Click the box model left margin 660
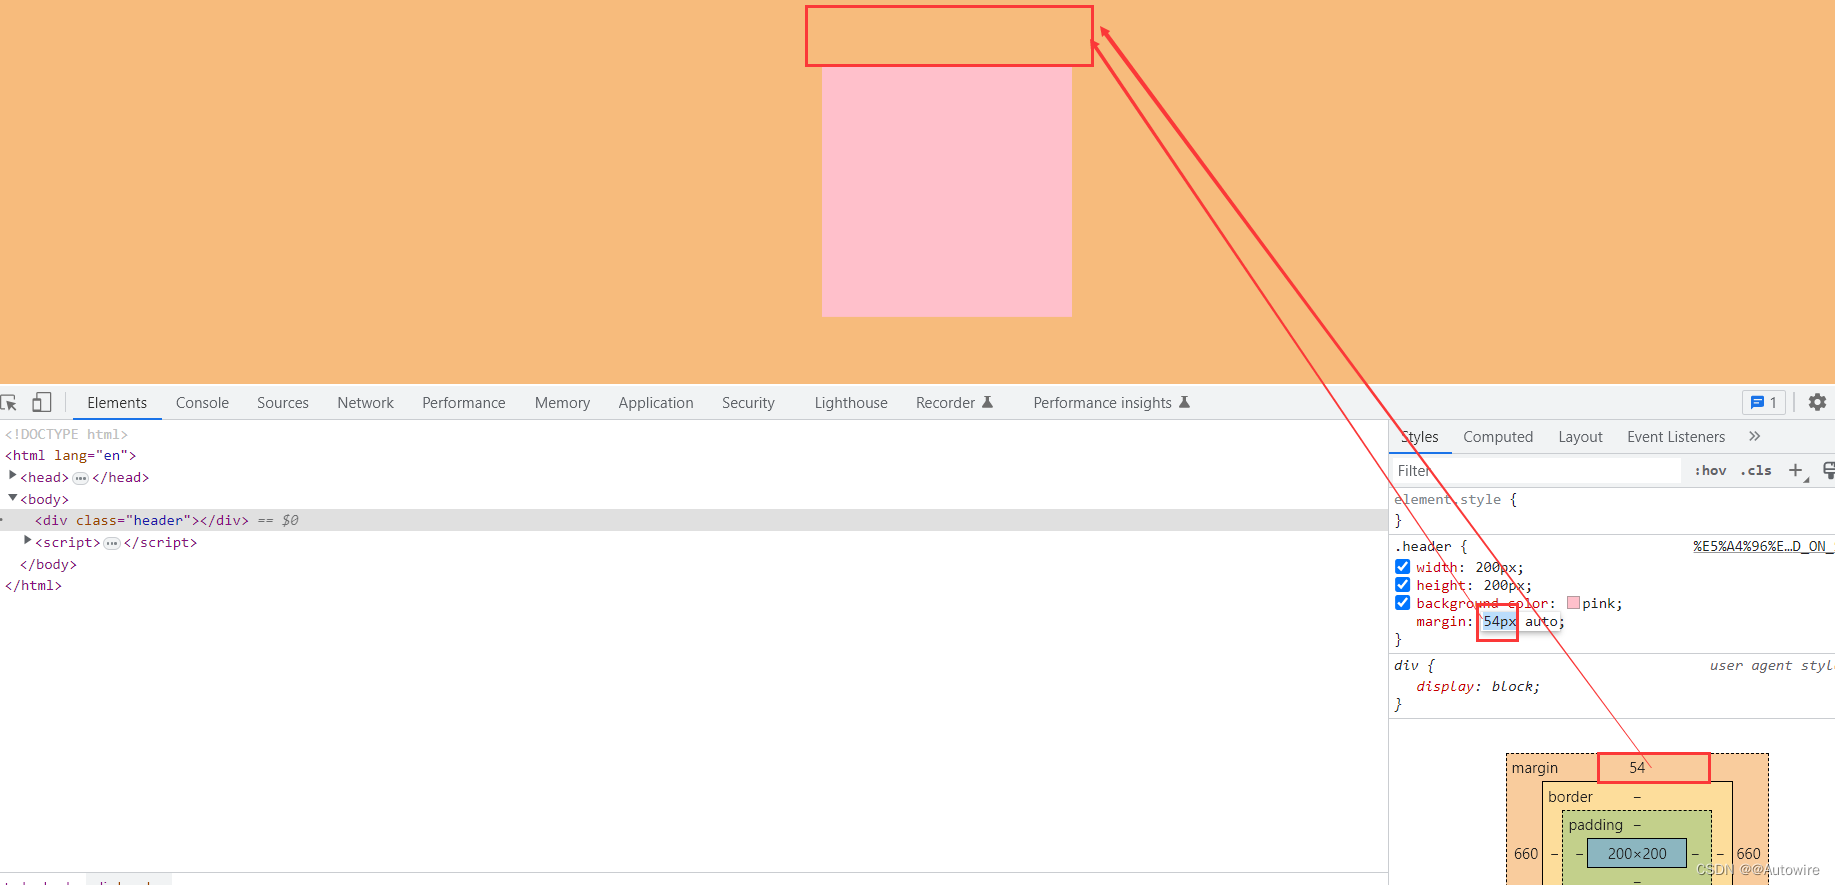Image resolution: width=1835 pixels, height=885 pixels. pos(1526,853)
